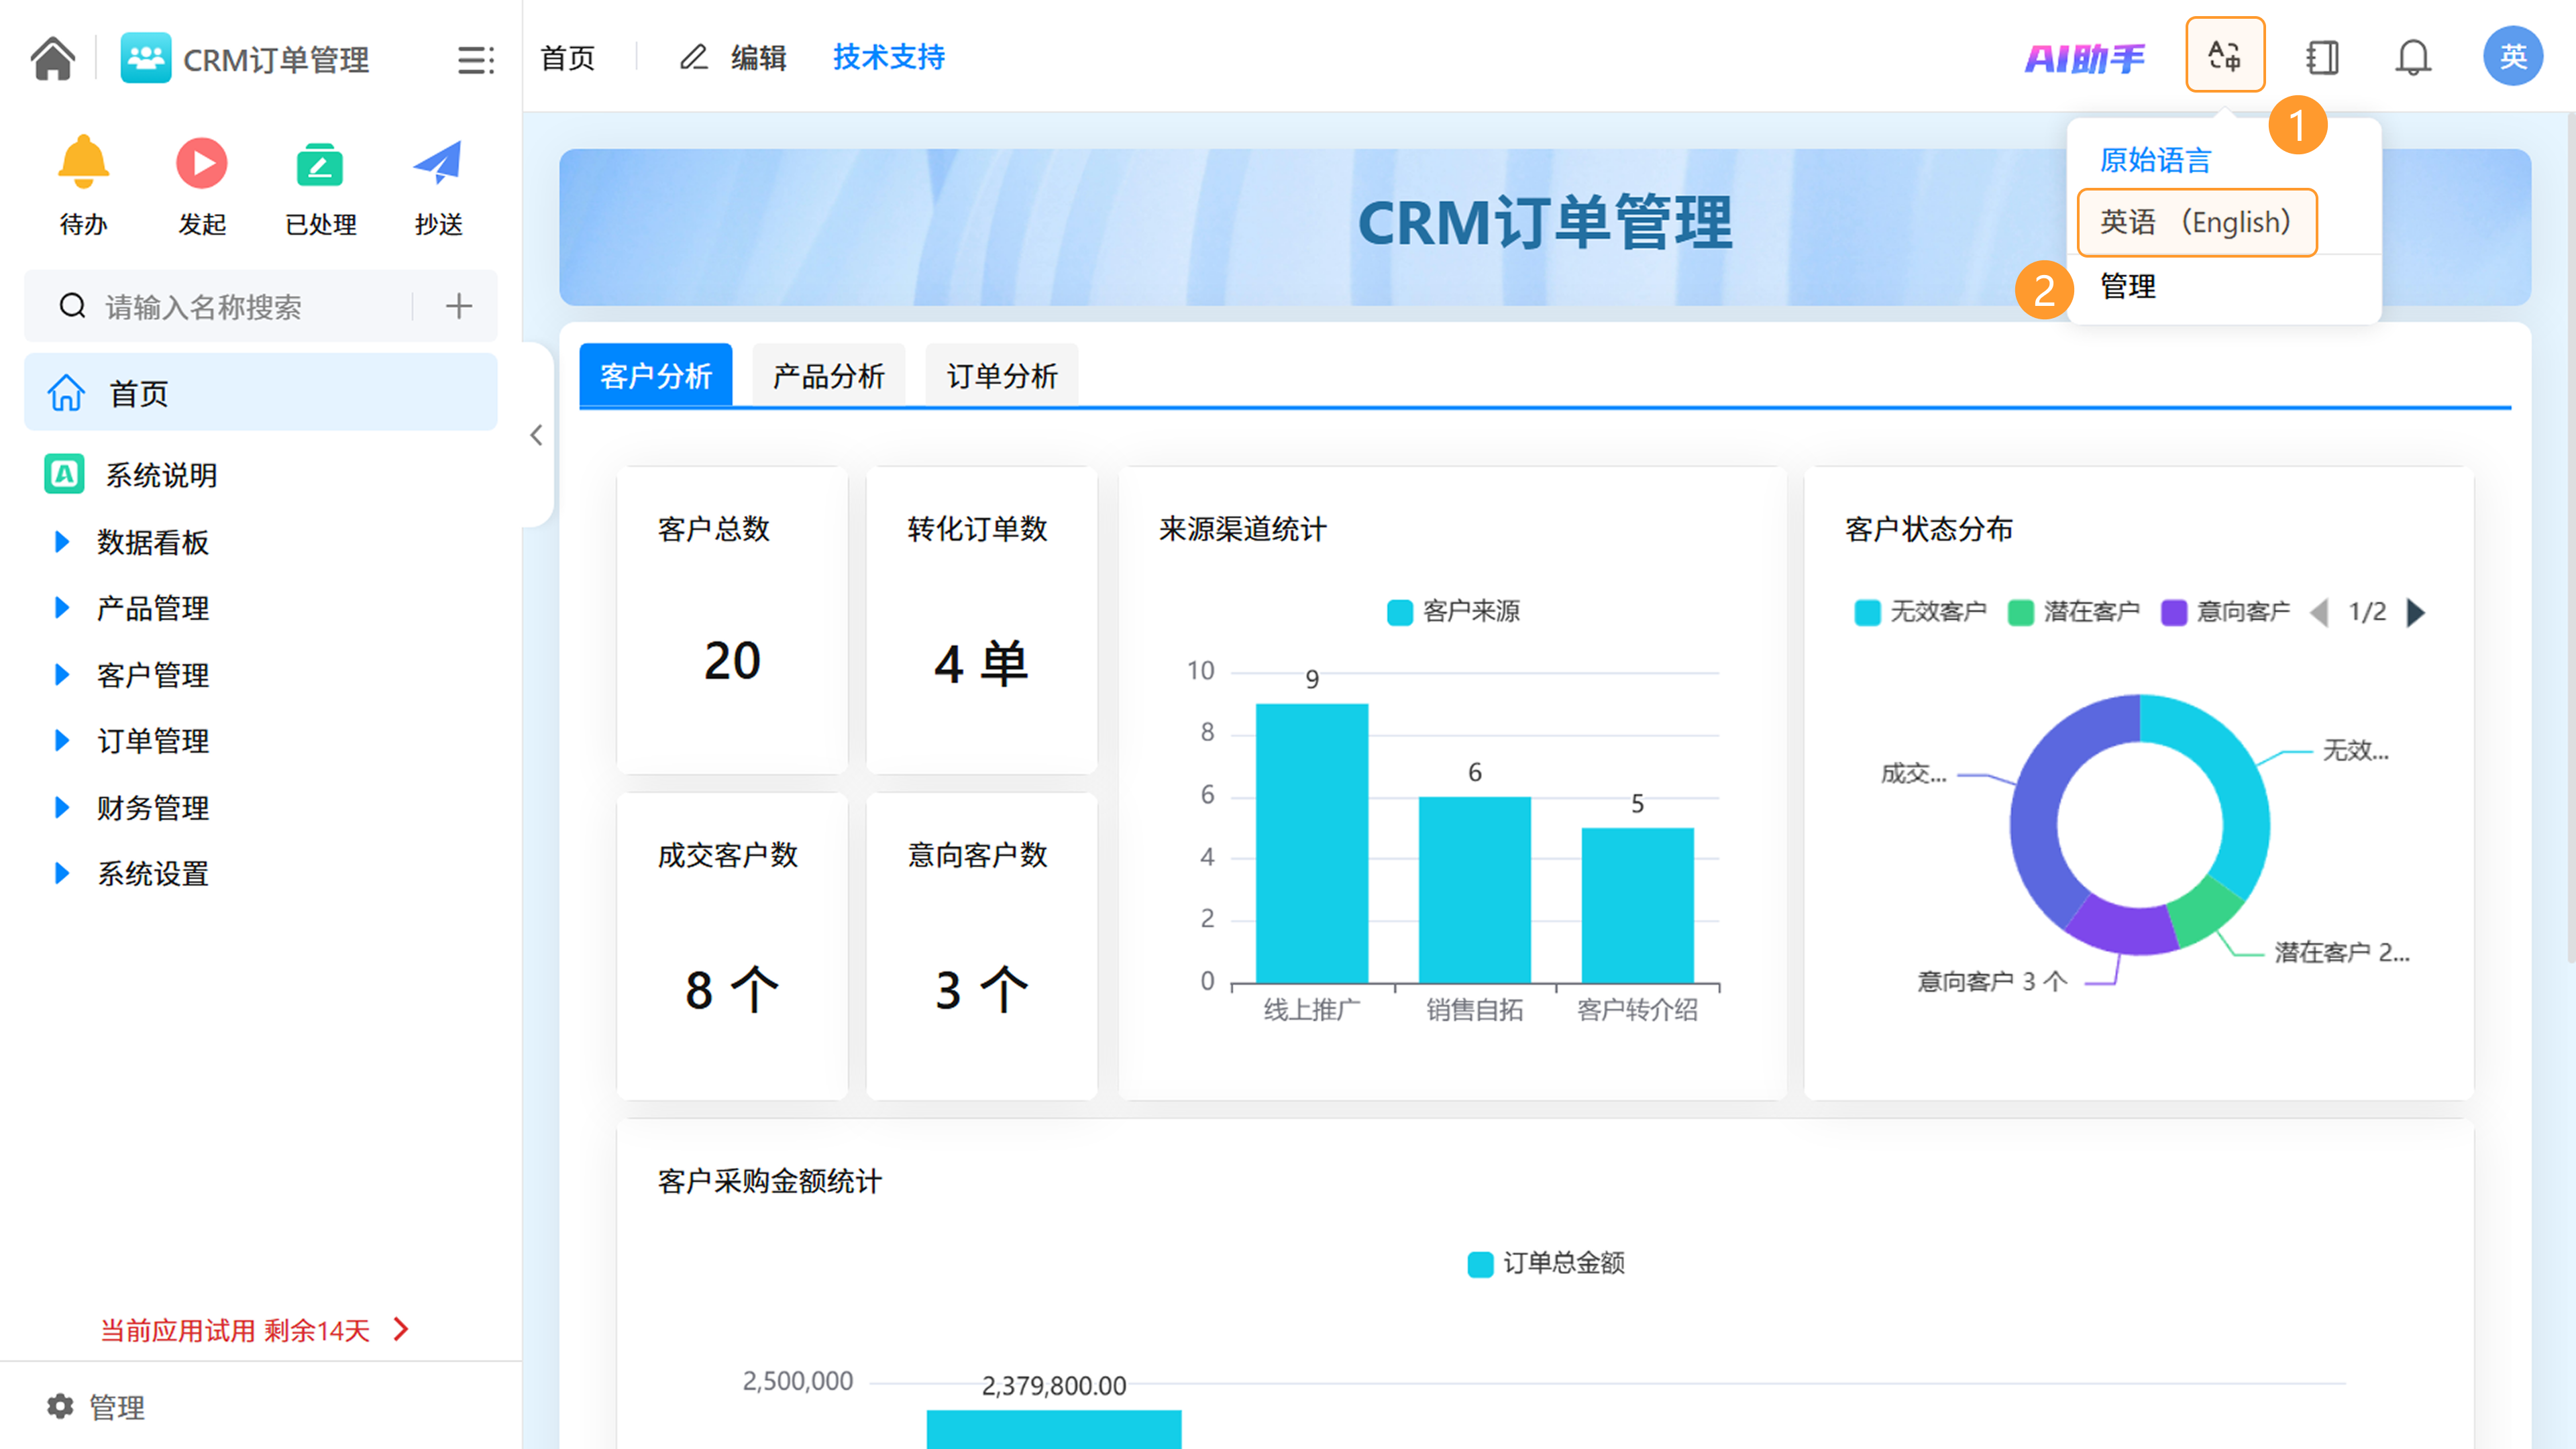Open the 抄送 paper plane icon
2576x1449 pixels.
(438, 162)
